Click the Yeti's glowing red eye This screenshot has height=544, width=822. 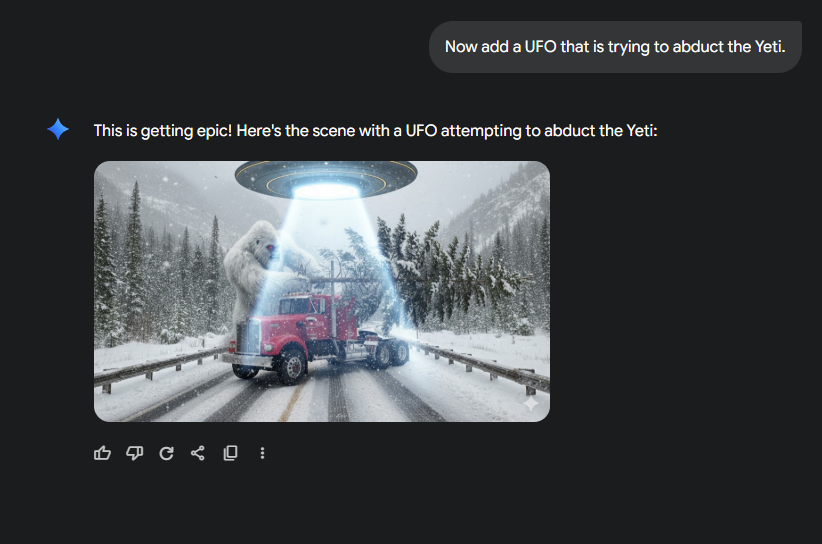[271, 247]
